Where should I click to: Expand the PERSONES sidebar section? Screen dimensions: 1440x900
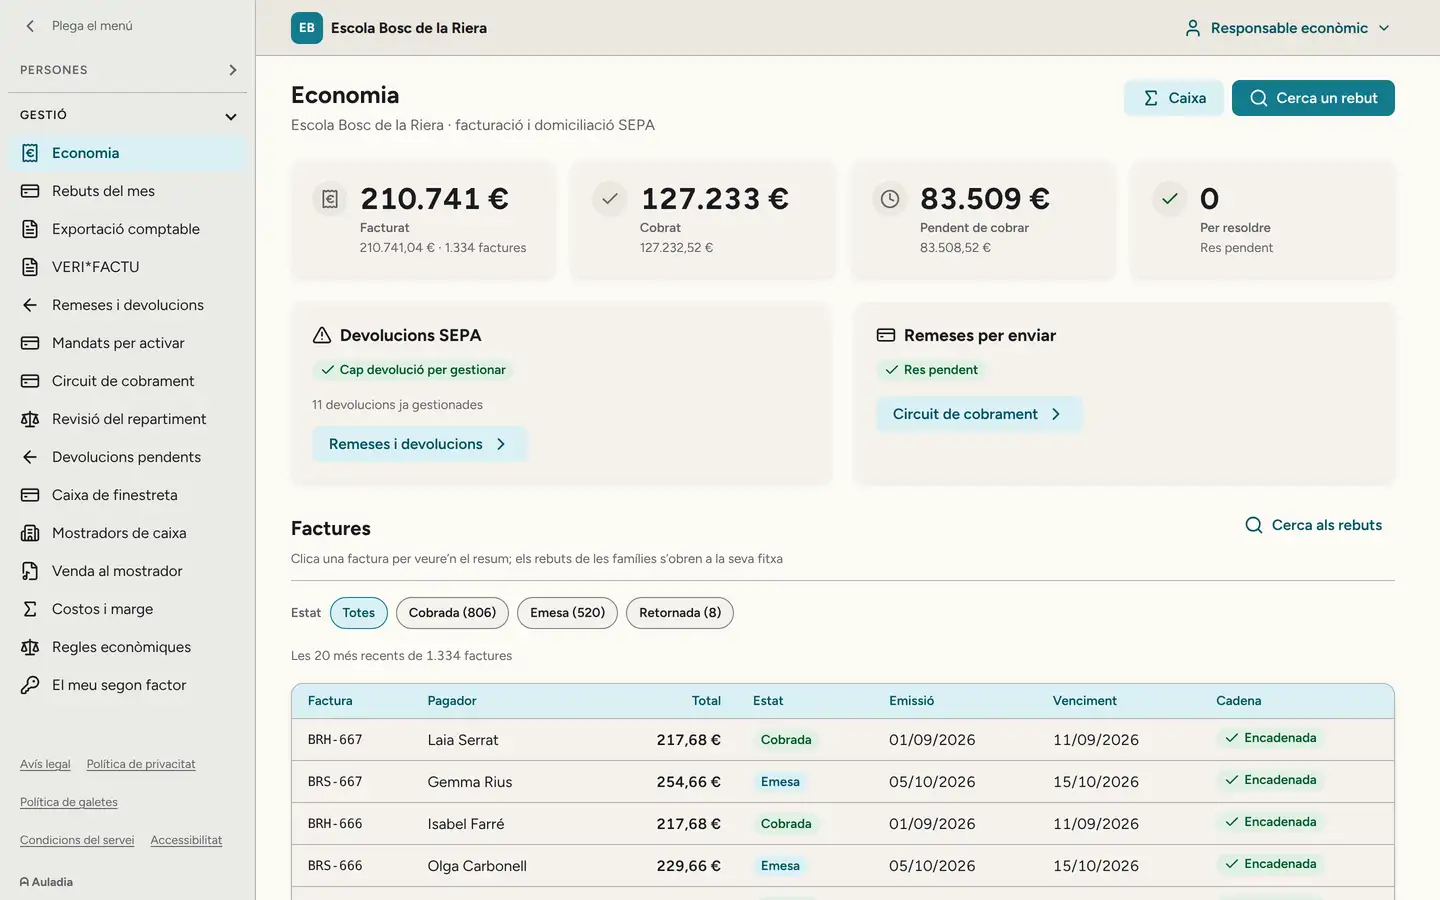click(128, 70)
